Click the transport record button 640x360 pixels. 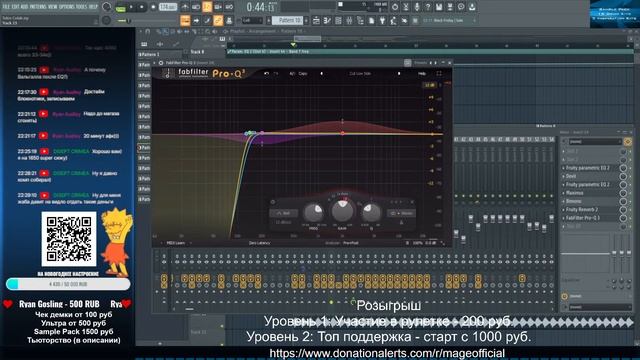point(153,7)
